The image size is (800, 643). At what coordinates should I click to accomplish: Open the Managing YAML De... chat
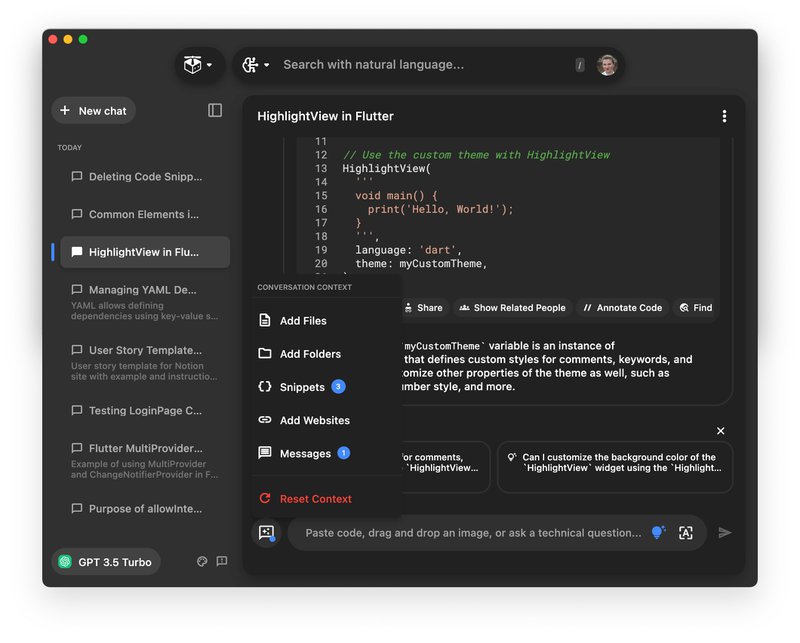click(x=145, y=302)
